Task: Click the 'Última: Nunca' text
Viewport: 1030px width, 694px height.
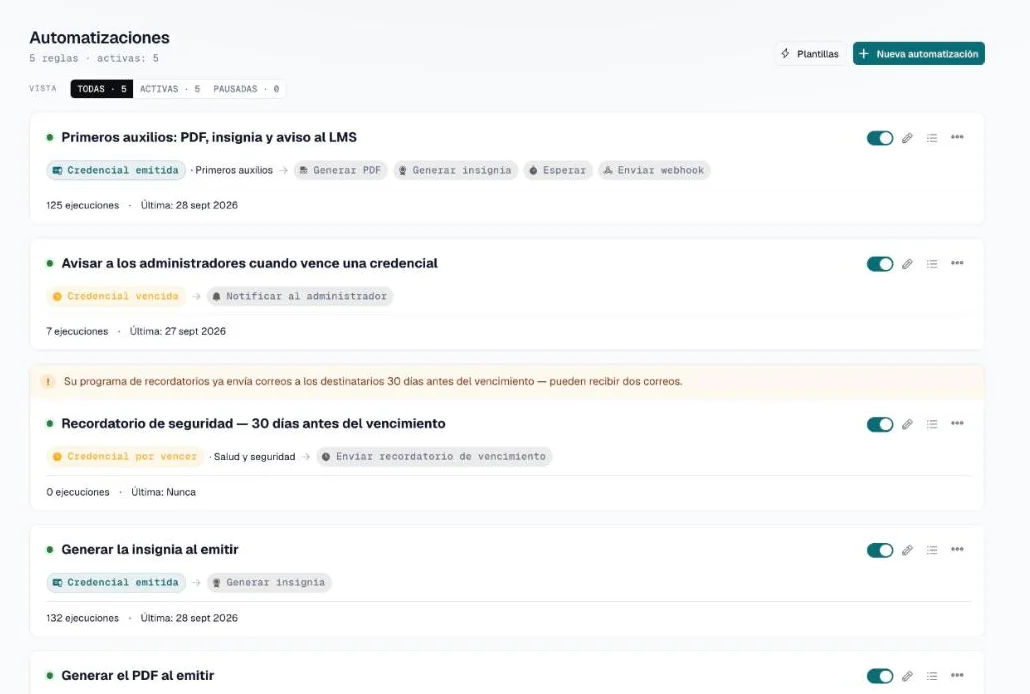Action: 163,492
